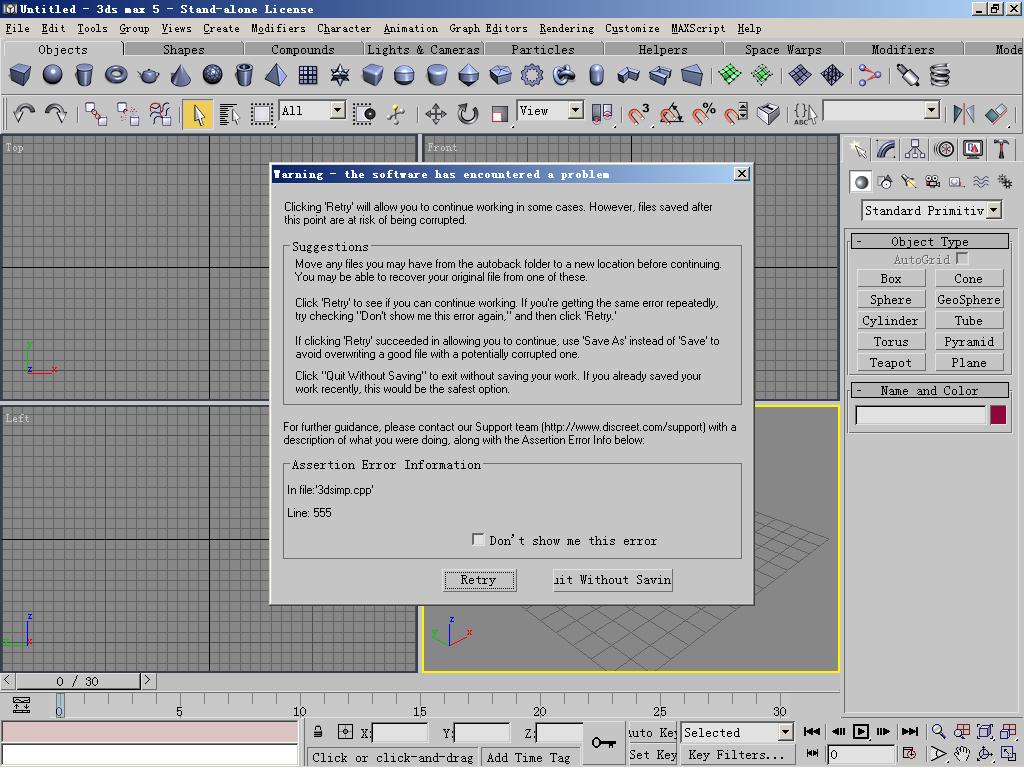Toggle absolute transform type-in mode
The image size is (1024, 768).
point(345,731)
